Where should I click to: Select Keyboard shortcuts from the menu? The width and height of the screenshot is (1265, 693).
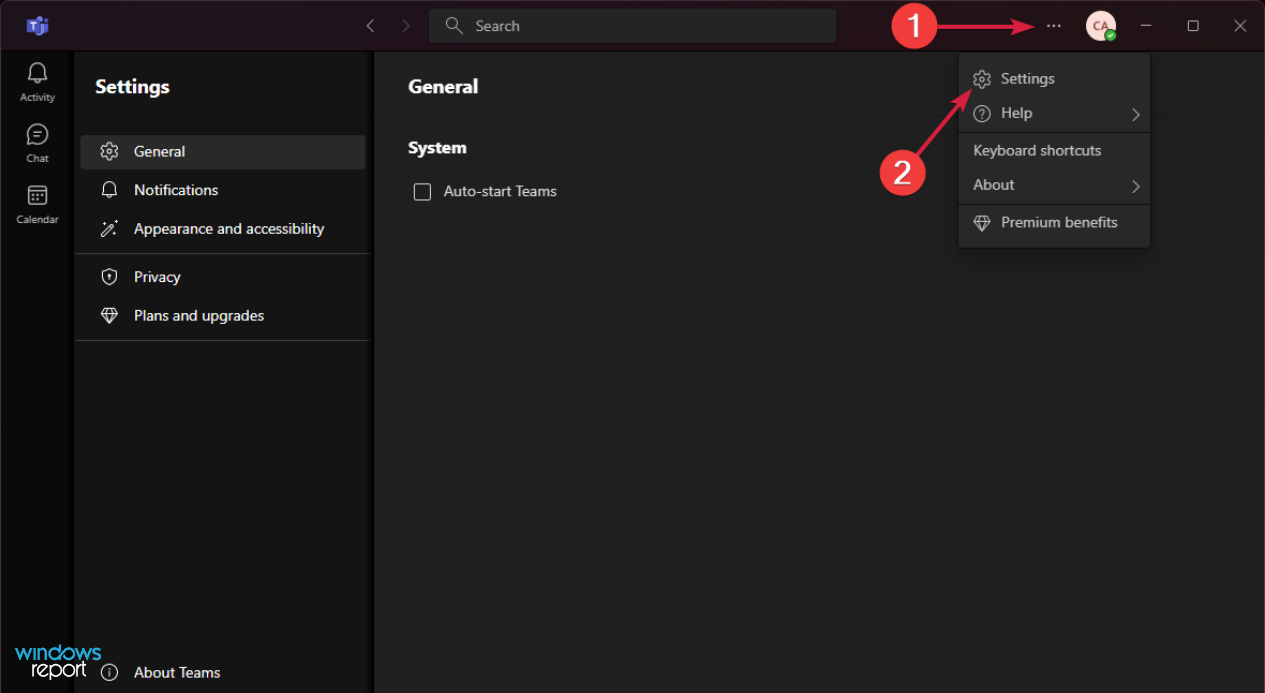pyautogui.click(x=1037, y=150)
